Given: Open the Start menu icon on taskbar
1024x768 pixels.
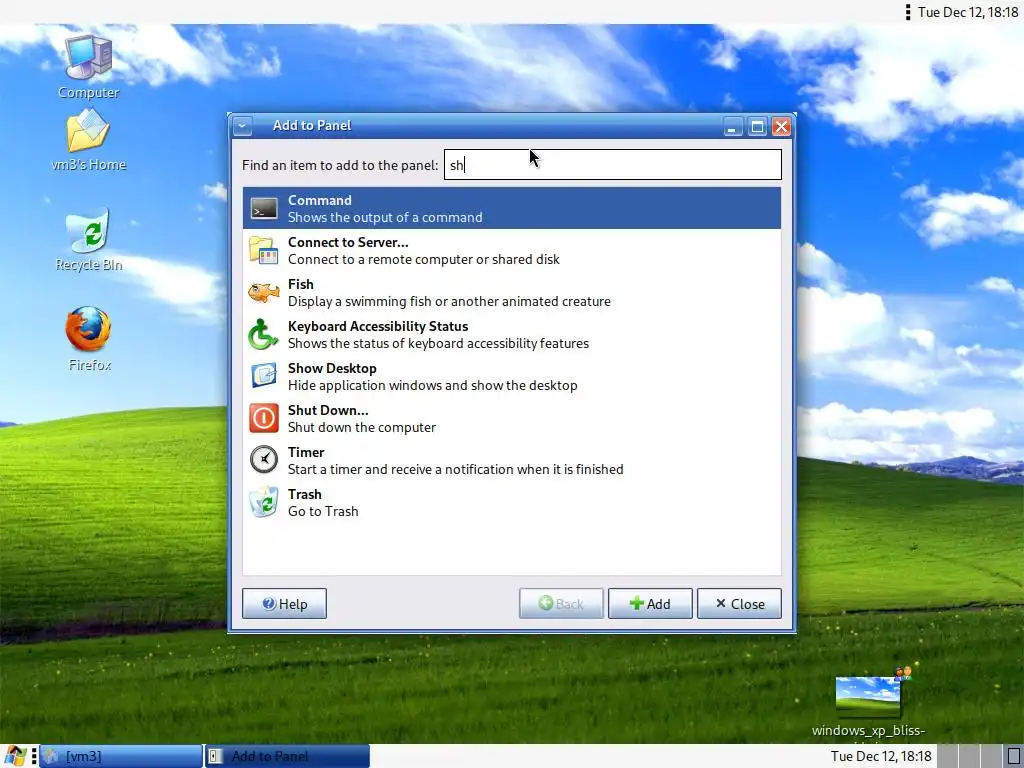Looking at the screenshot, I should click(15, 756).
